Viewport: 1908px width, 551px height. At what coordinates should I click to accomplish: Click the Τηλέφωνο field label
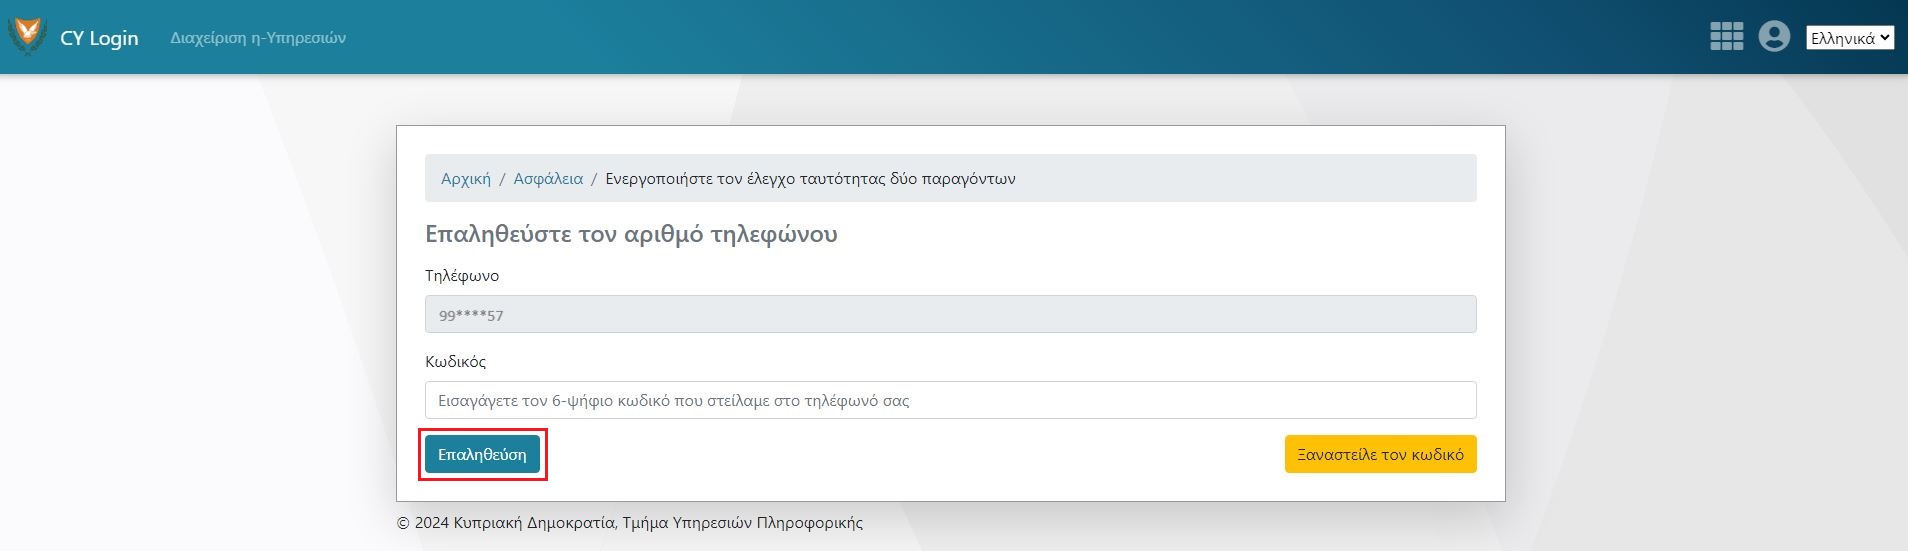click(462, 276)
